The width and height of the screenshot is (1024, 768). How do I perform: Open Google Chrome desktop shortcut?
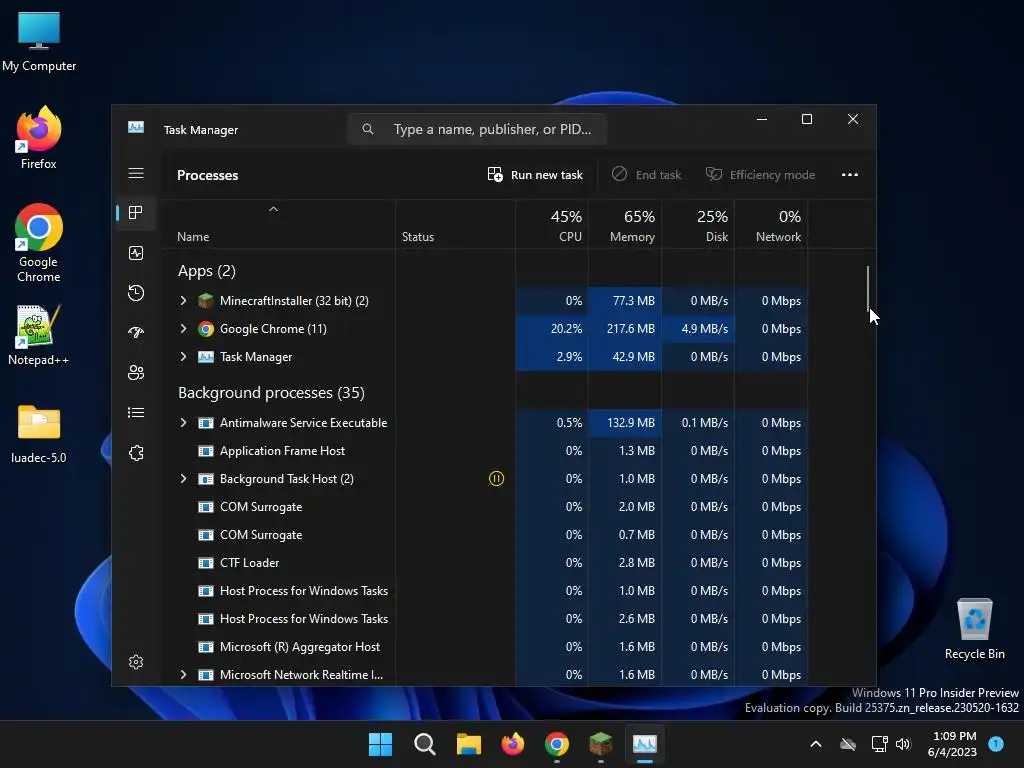39,243
